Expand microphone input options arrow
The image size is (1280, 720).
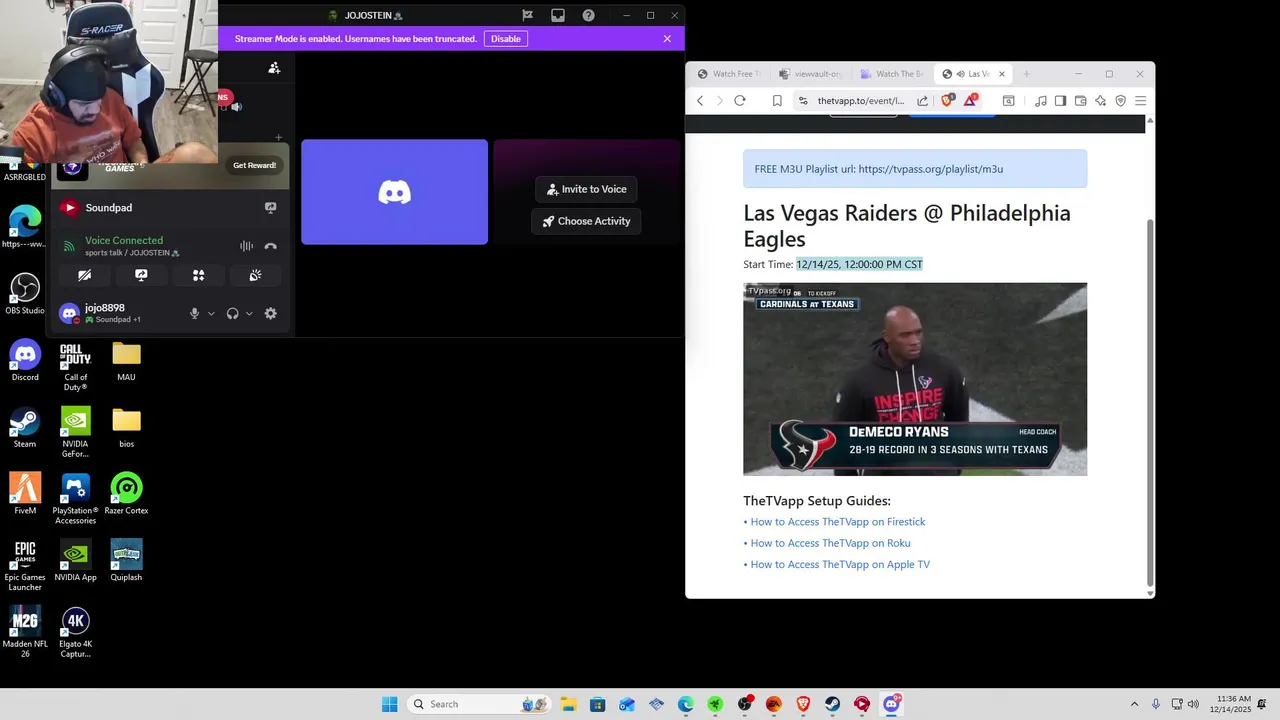pyautogui.click(x=211, y=313)
